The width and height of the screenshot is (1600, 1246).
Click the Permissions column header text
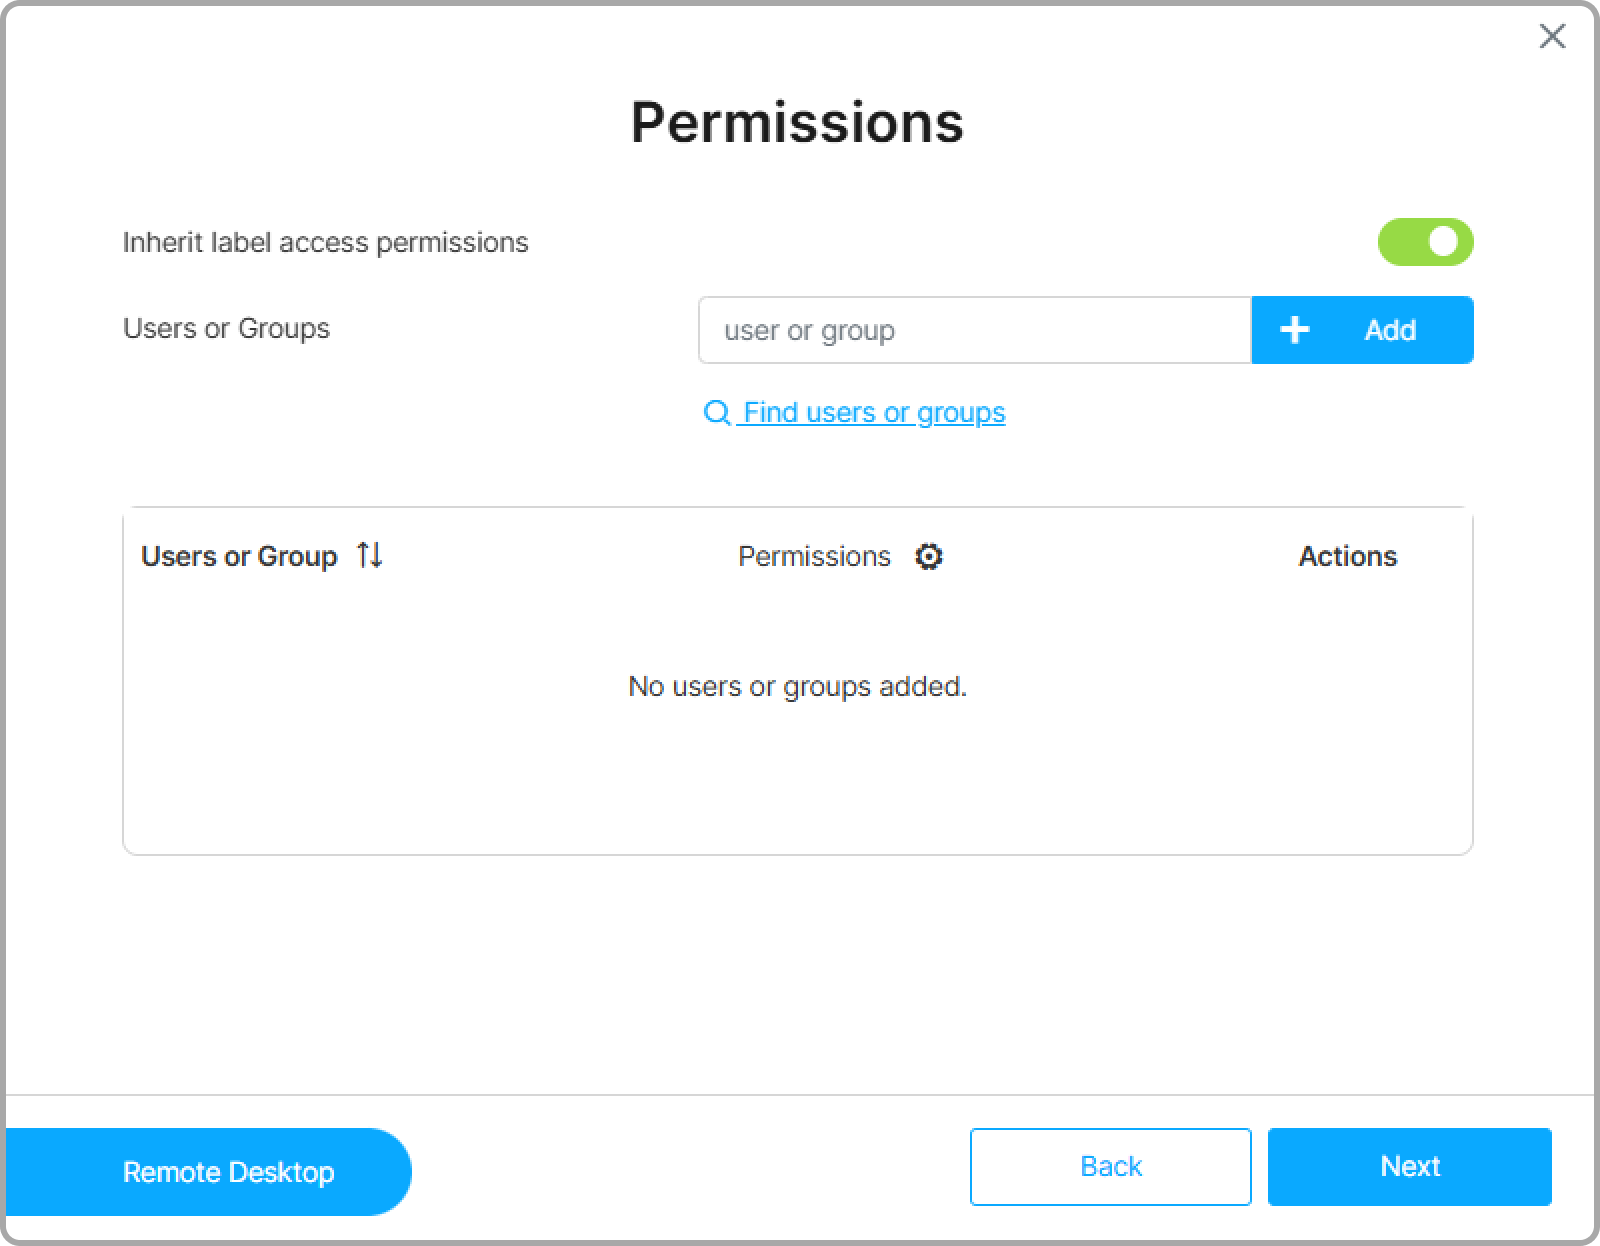(x=814, y=556)
